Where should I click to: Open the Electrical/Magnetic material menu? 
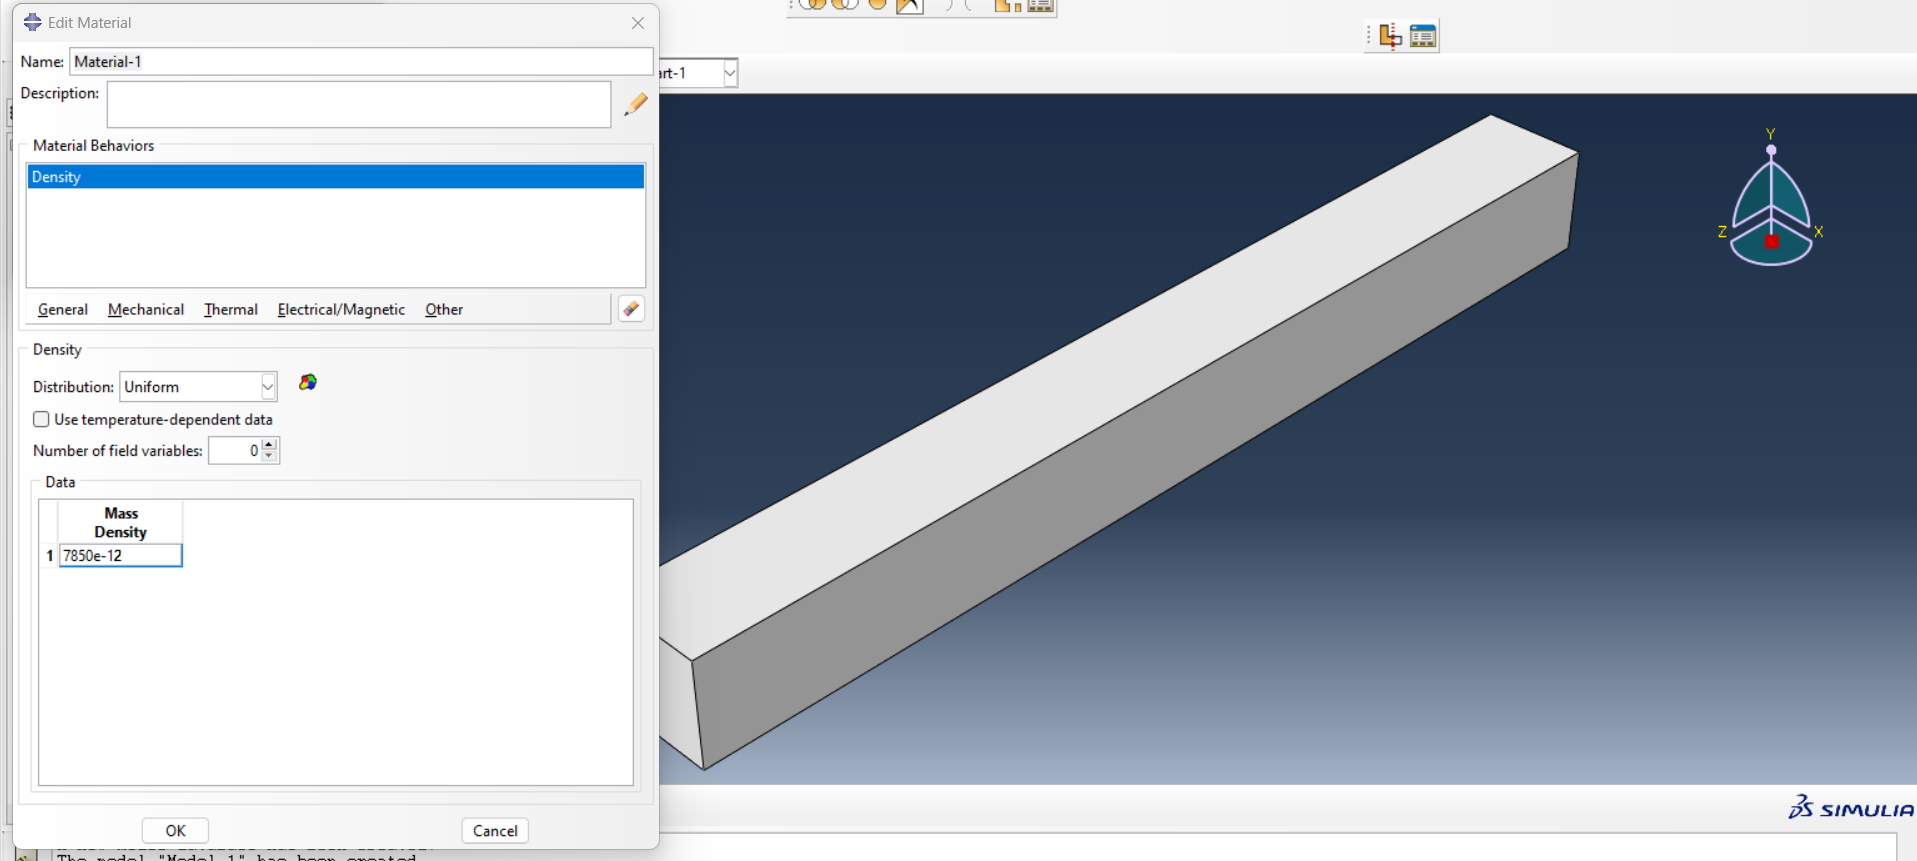pos(341,310)
